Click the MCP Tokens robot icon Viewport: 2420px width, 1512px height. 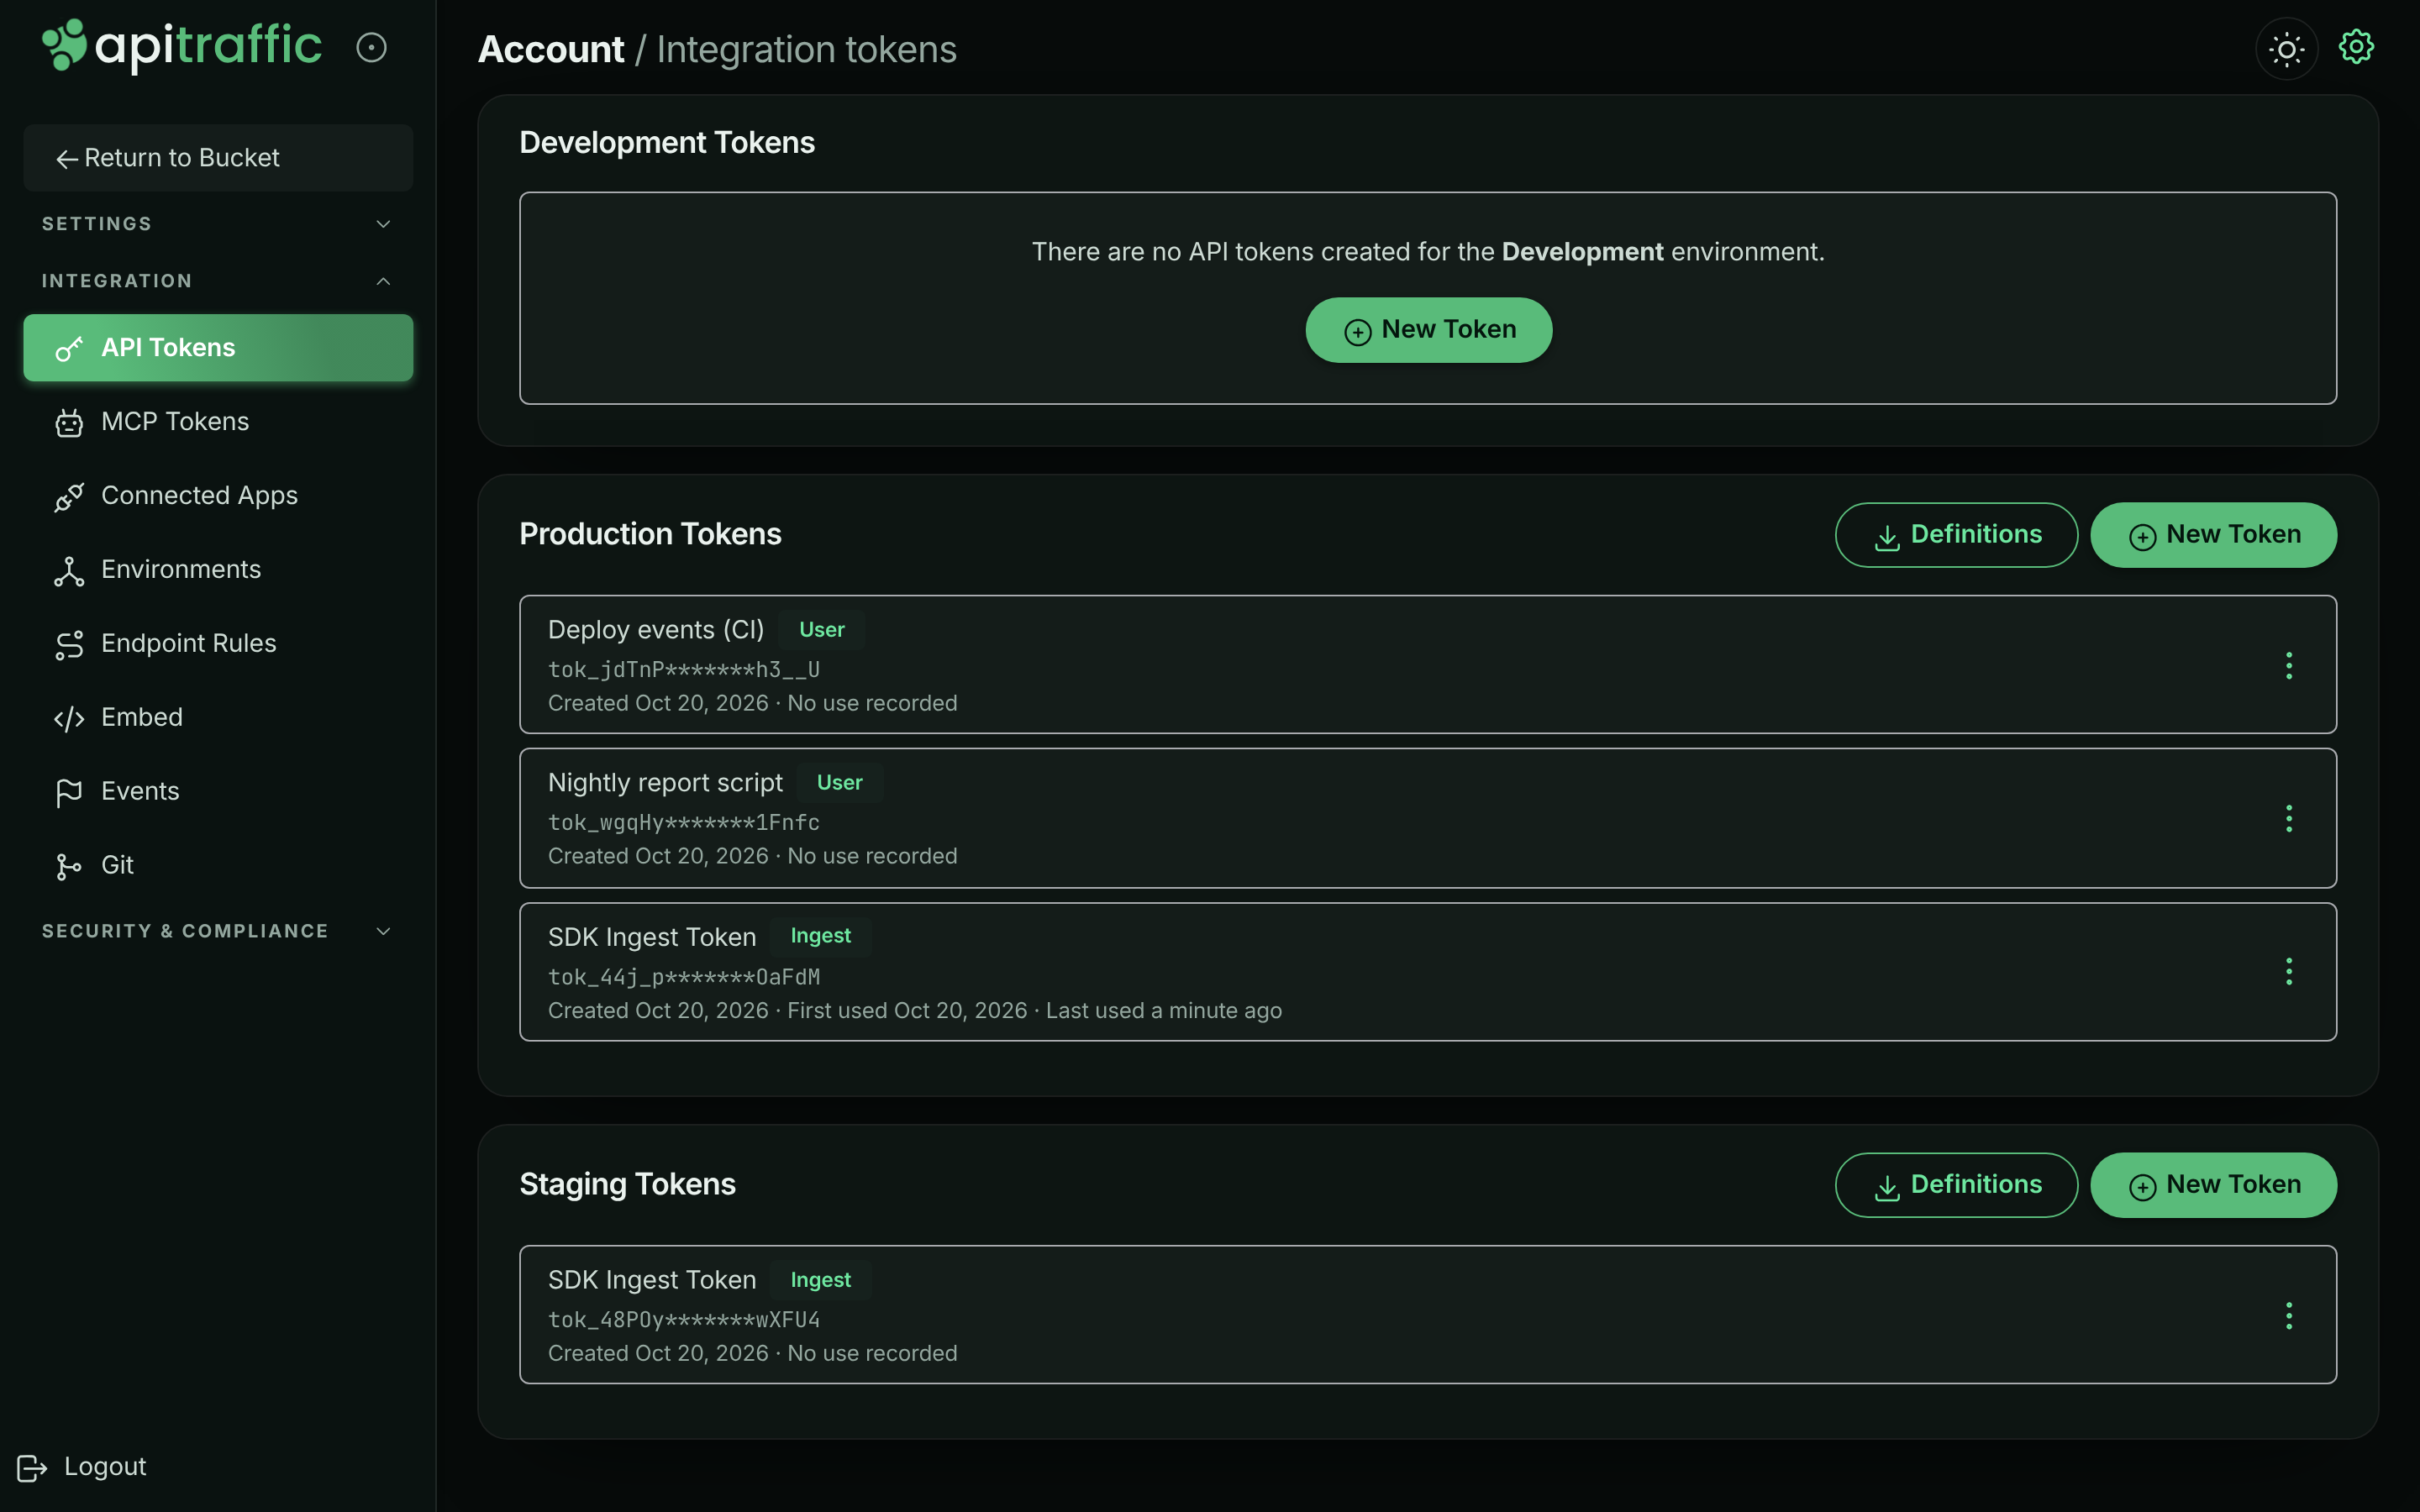click(69, 423)
